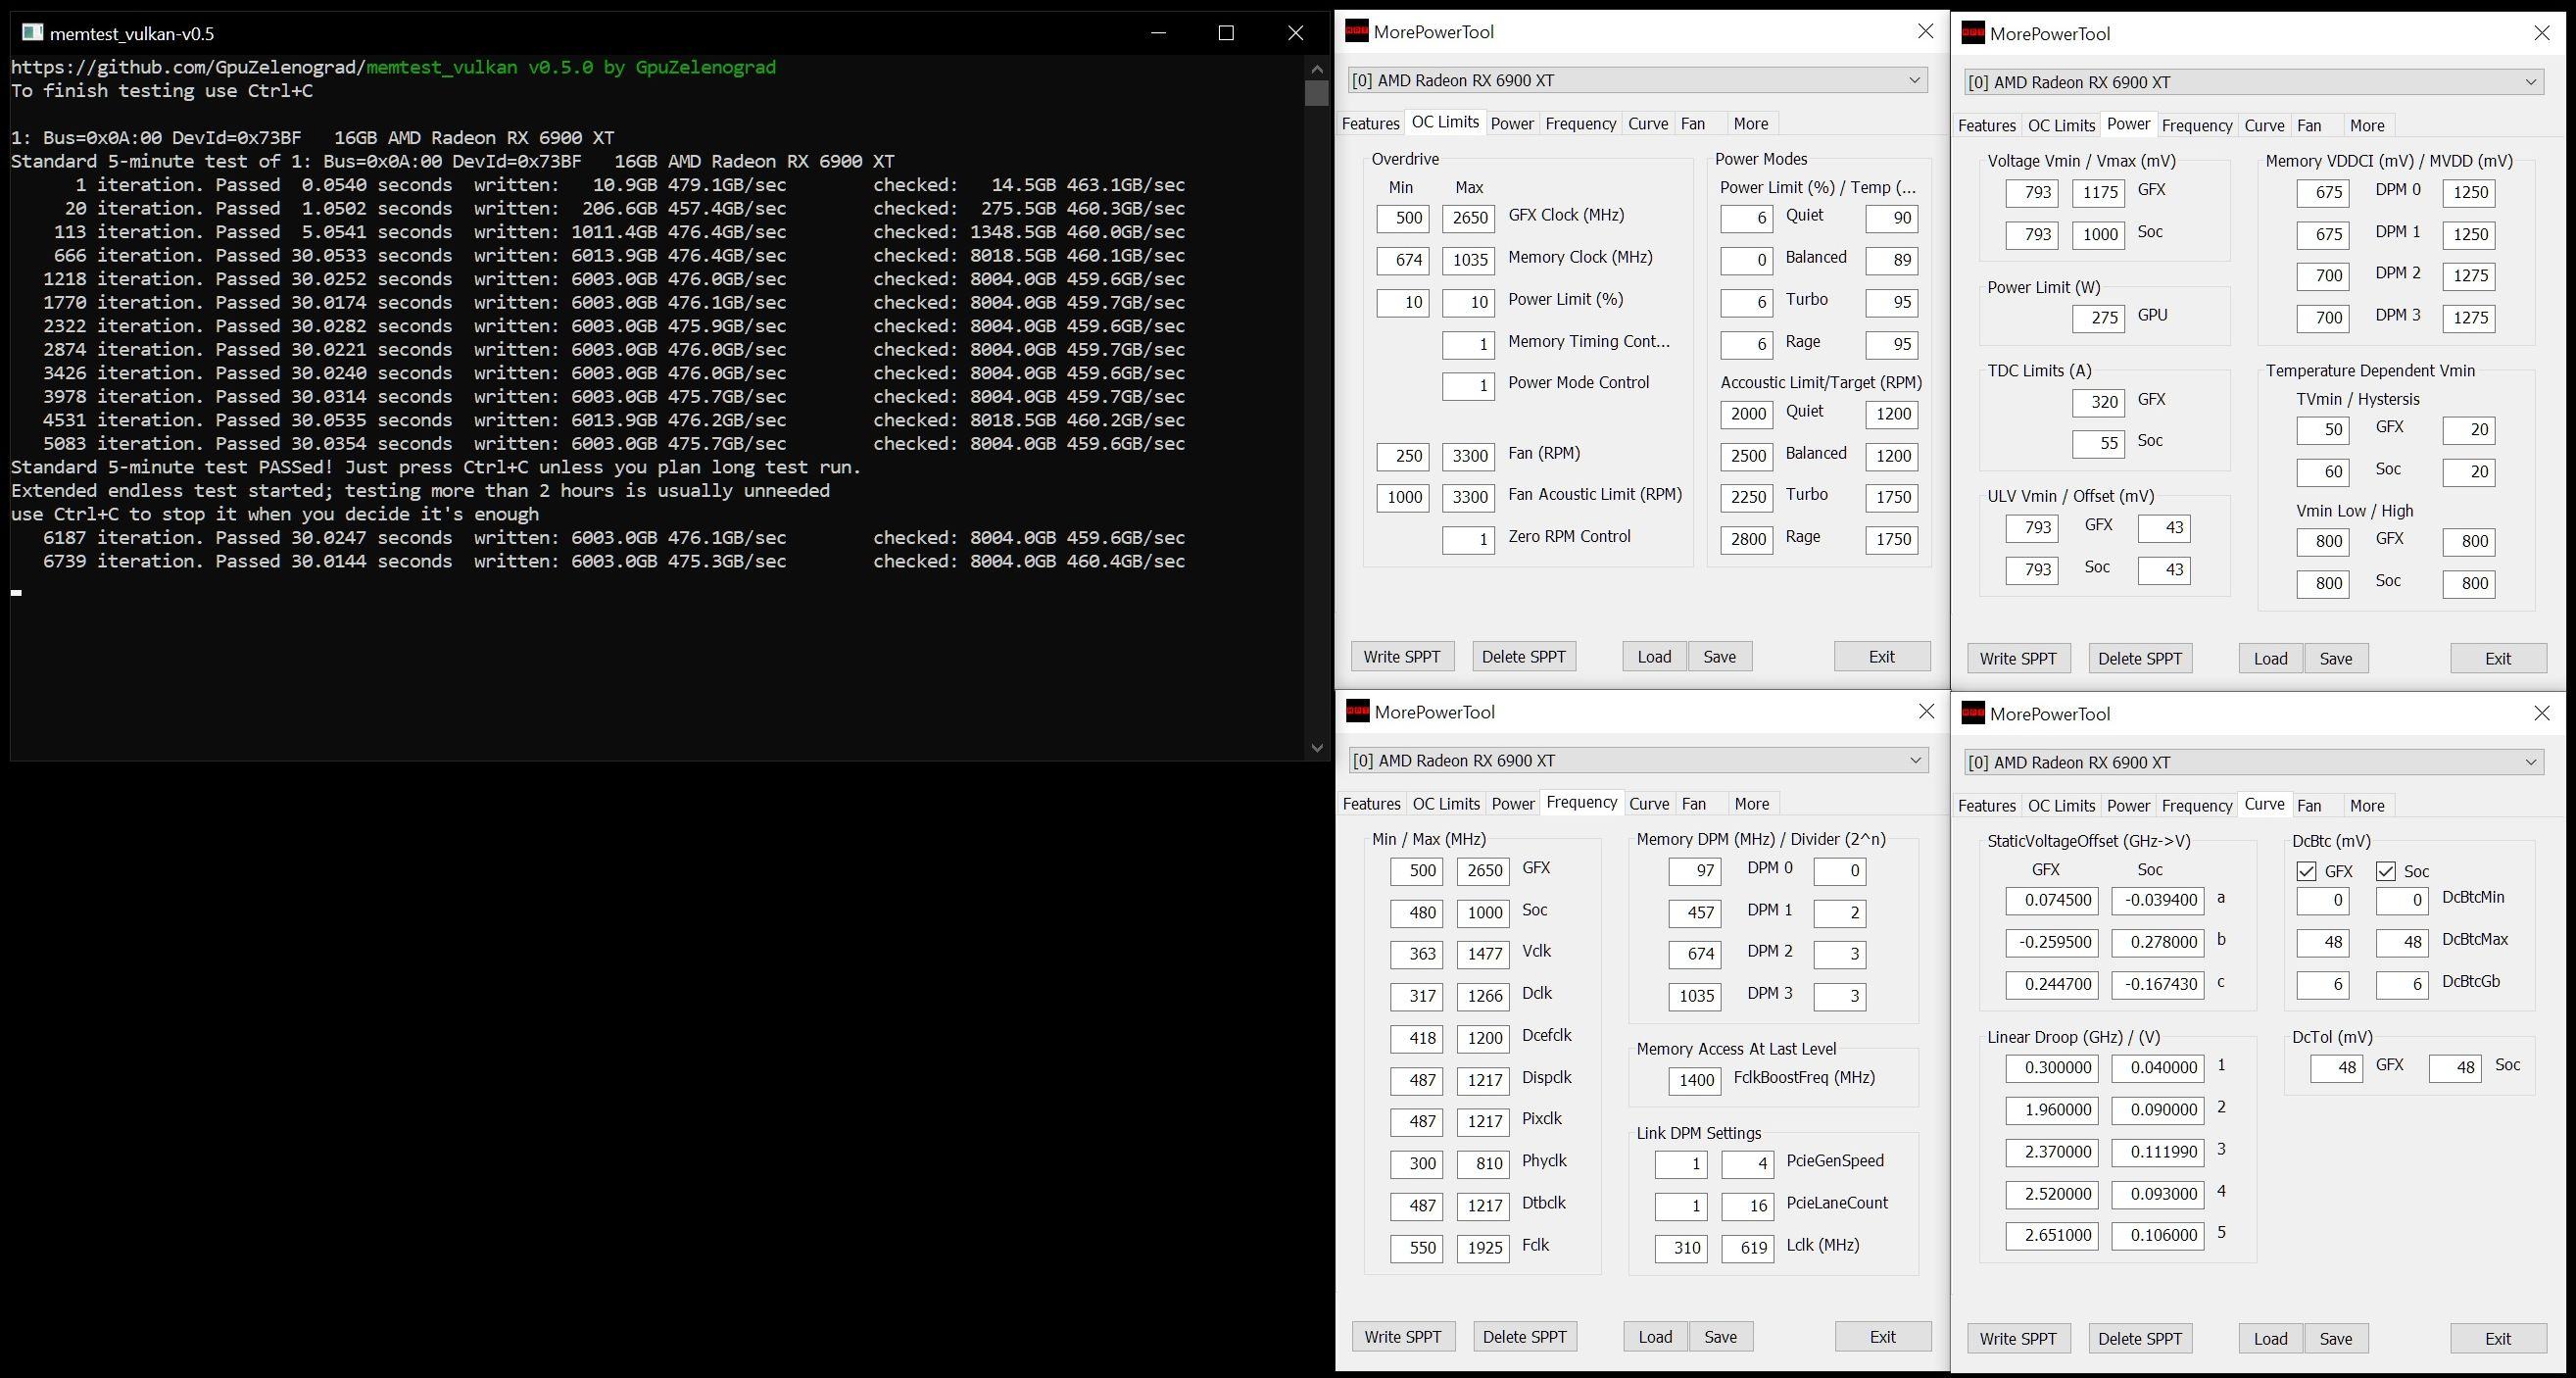Click Exit in the Curve window

[x=2498, y=1339]
